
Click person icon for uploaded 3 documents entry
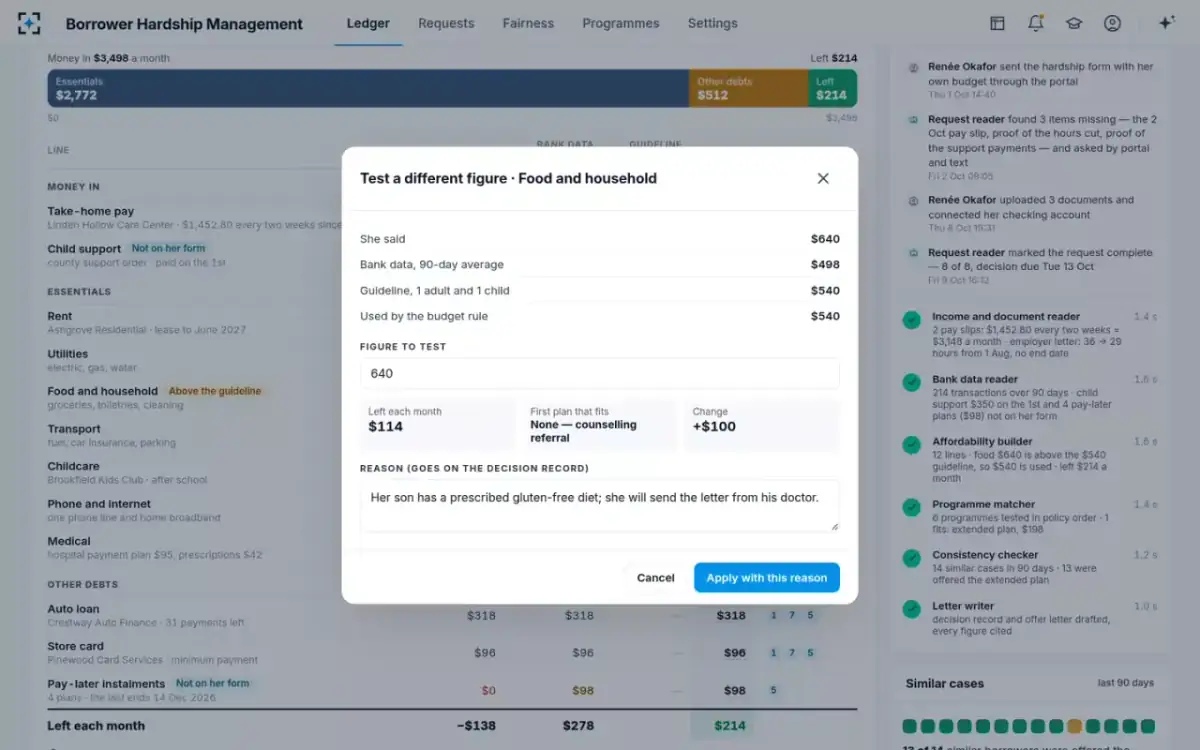pyautogui.click(x=913, y=200)
